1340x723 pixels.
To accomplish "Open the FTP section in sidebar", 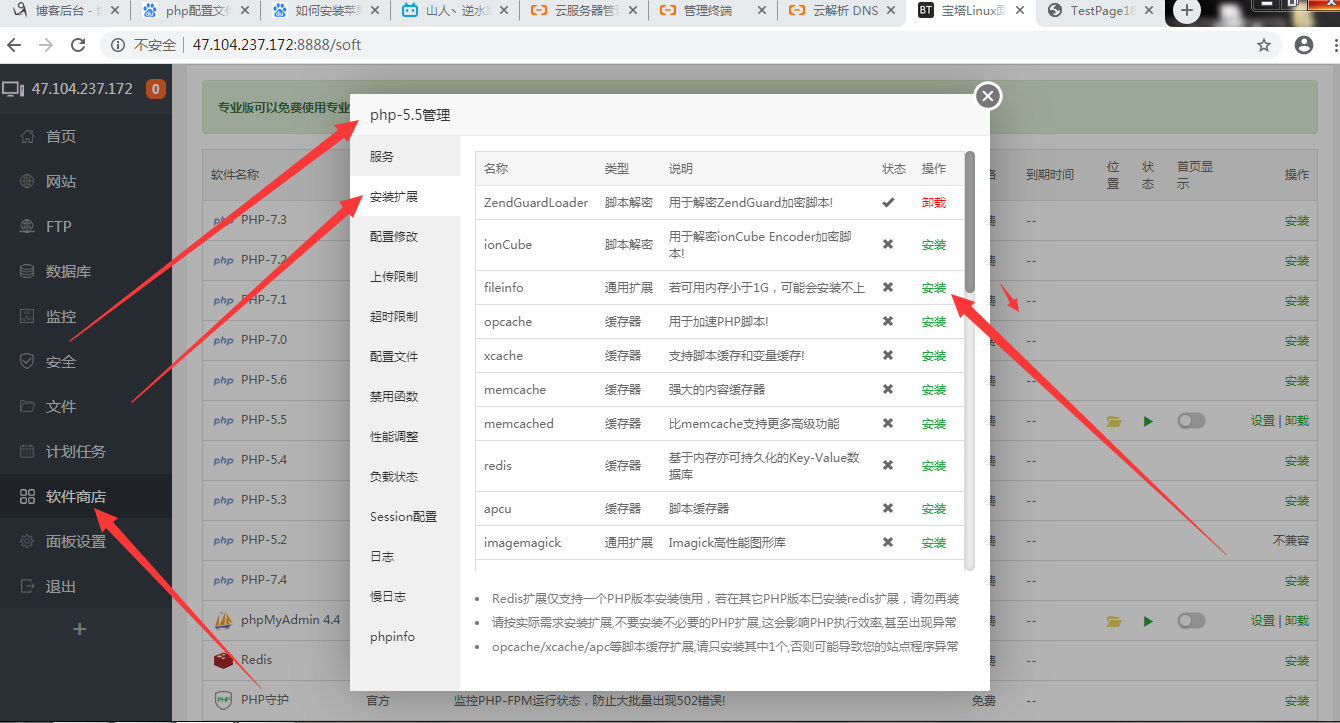I will coord(59,226).
